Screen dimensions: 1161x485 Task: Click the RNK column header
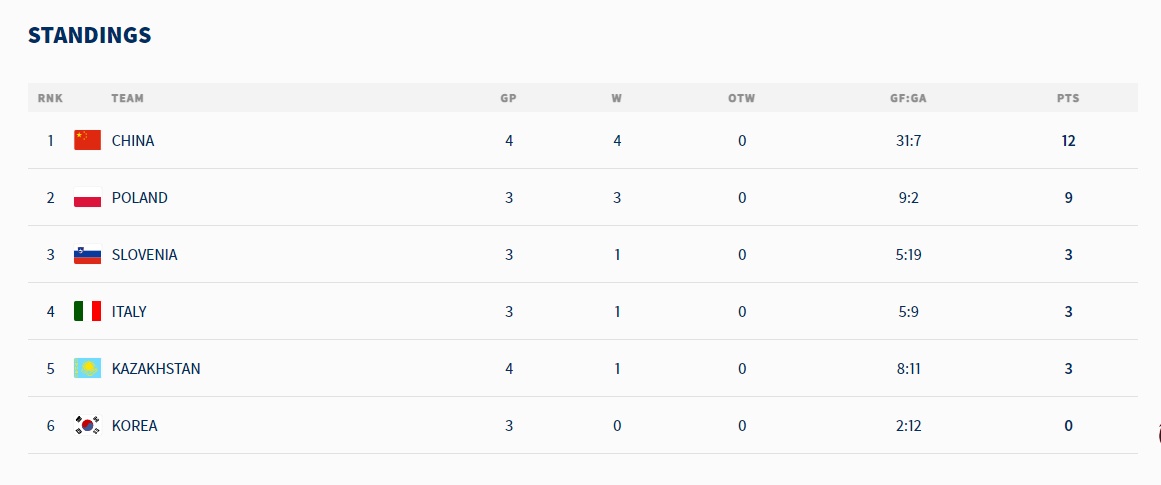coord(50,99)
